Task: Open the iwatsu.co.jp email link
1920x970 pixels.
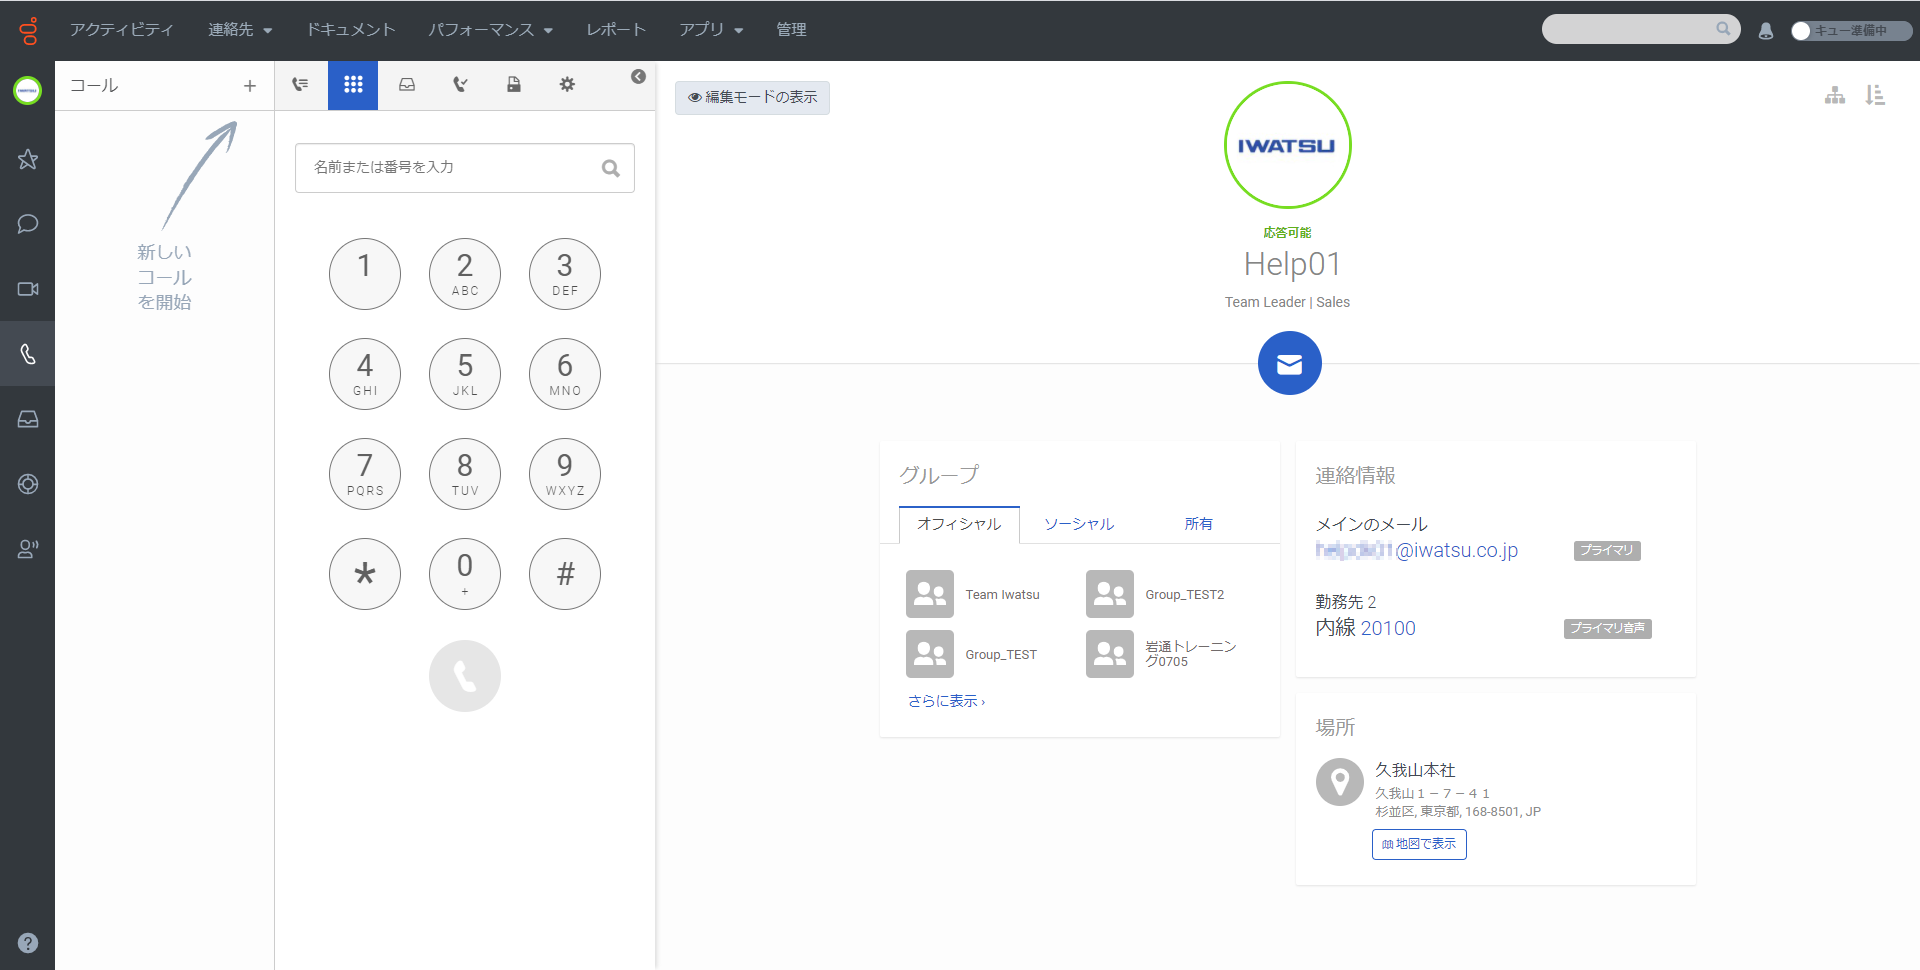Action: (x=1417, y=550)
